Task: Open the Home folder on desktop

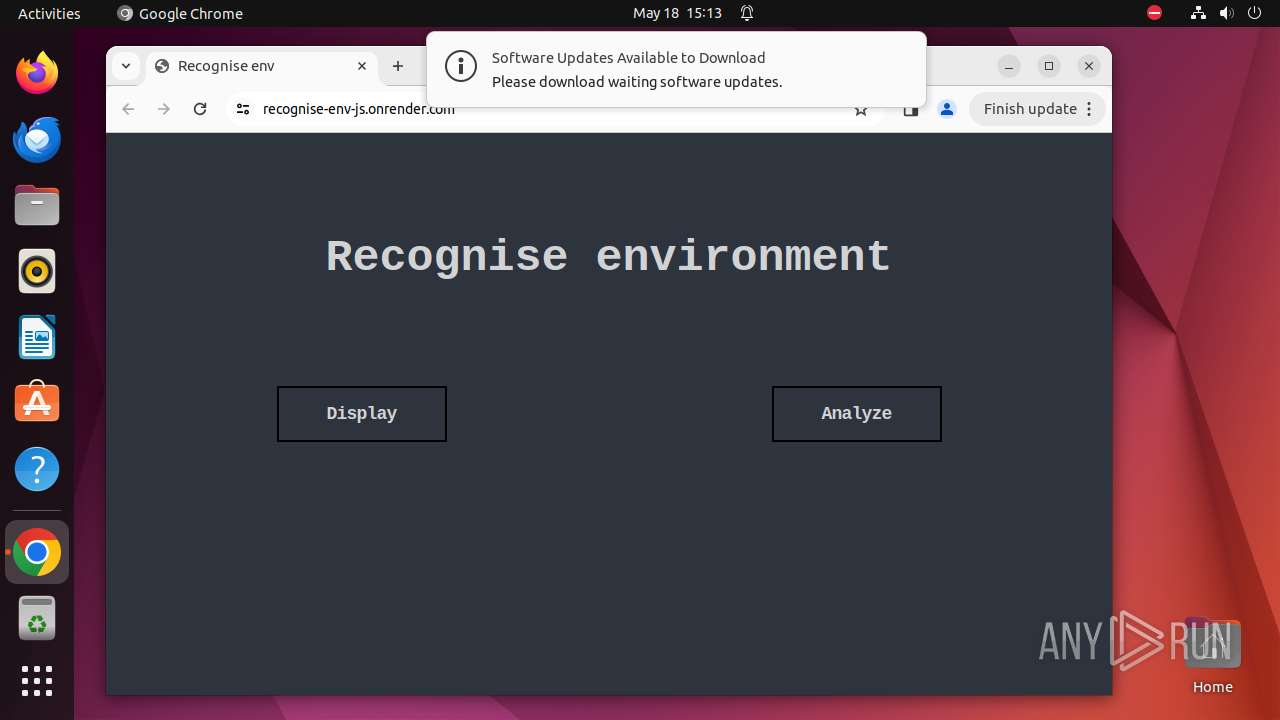Action: [x=1212, y=656]
